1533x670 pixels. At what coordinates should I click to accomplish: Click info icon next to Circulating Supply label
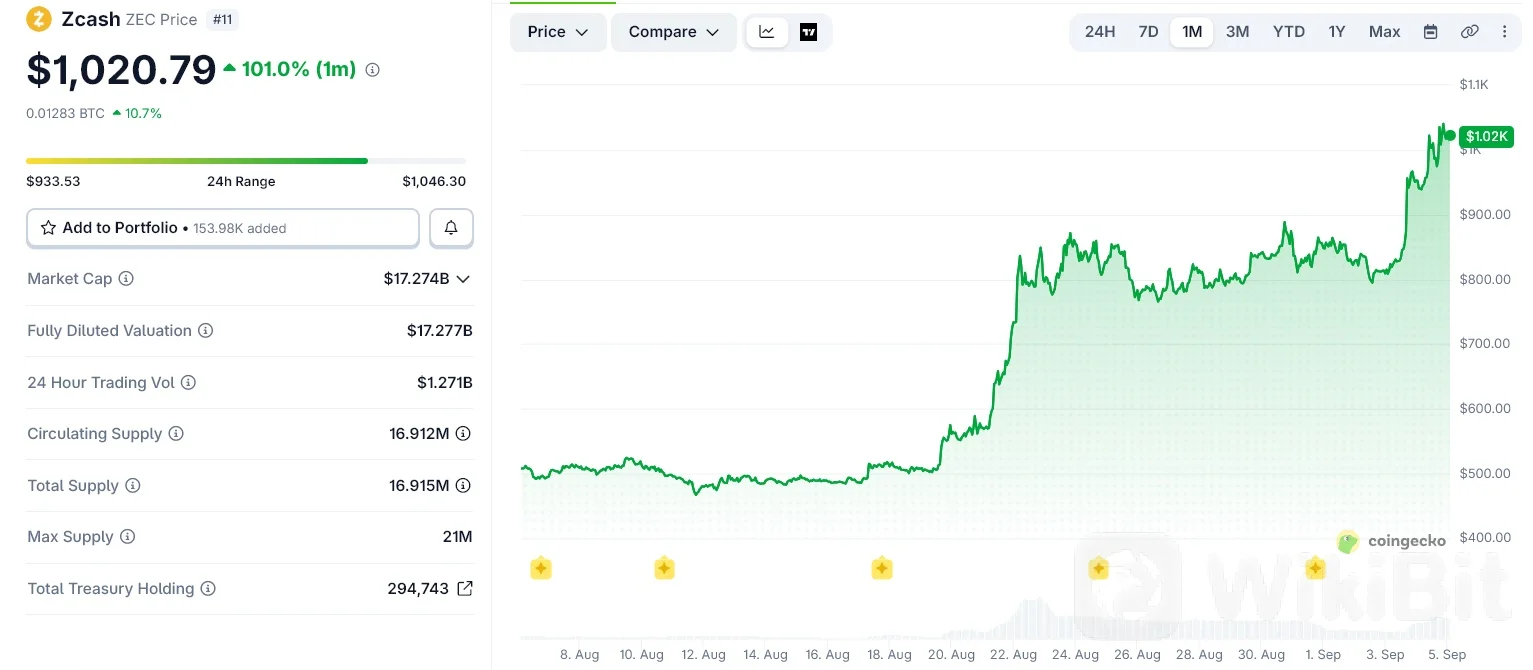176,434
